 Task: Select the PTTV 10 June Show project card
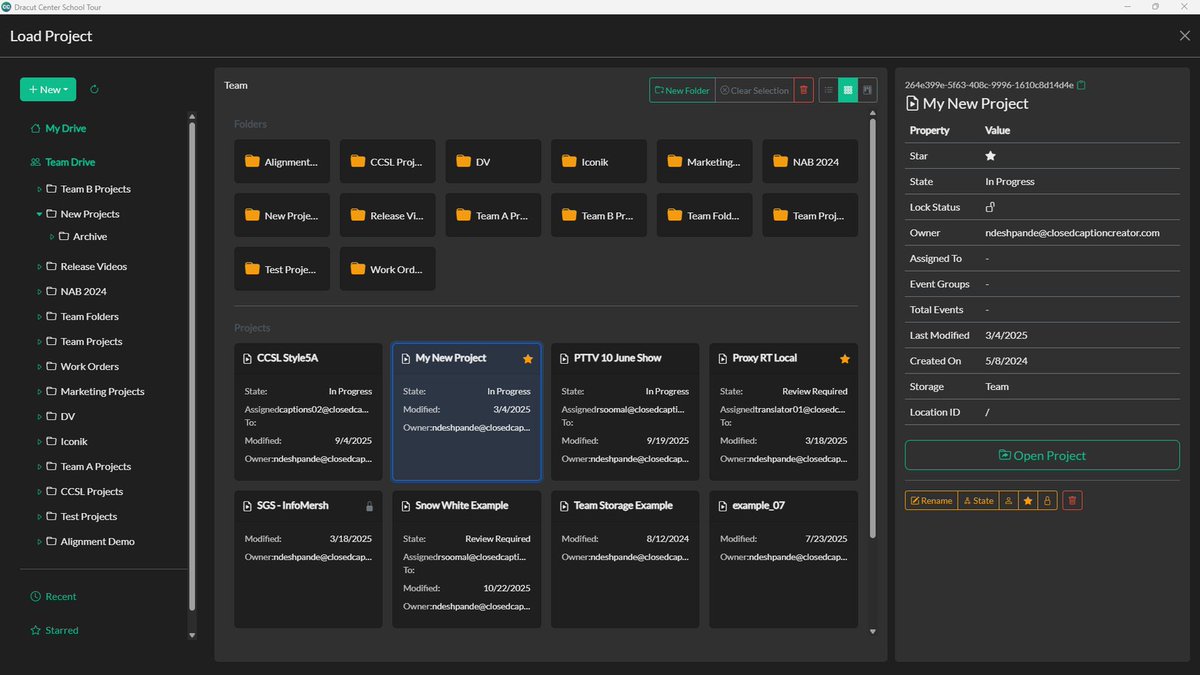(625, 412)
